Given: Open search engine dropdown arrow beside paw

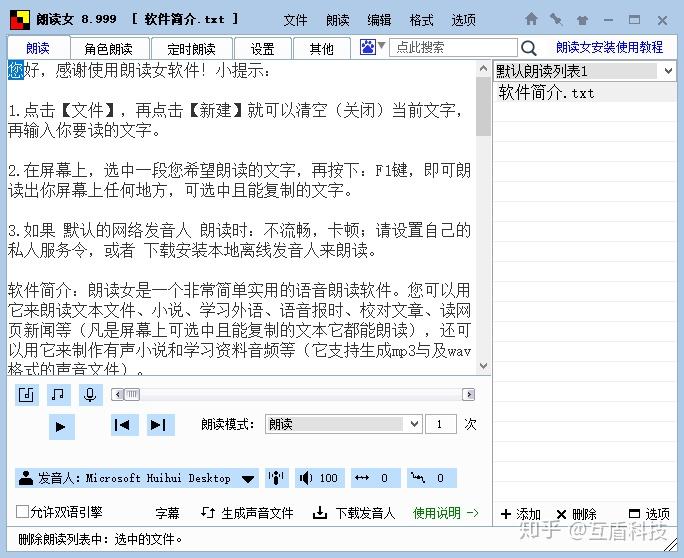Looking at the screenshot, I should (x=381, y=45).
